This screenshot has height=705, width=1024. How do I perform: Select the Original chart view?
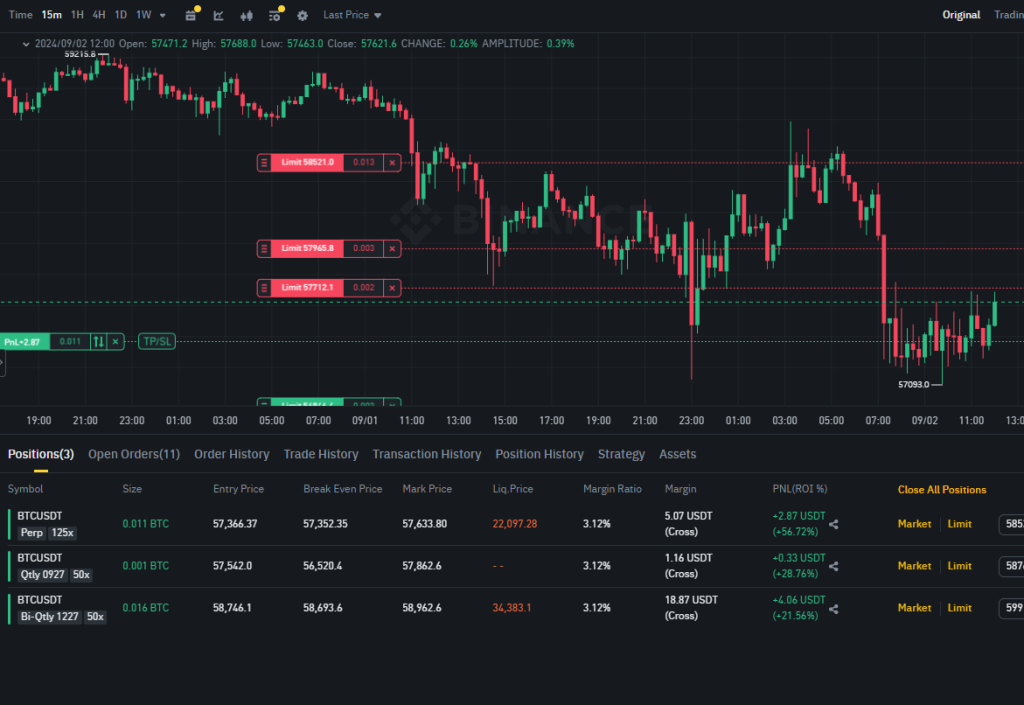[x=961, y=15]
